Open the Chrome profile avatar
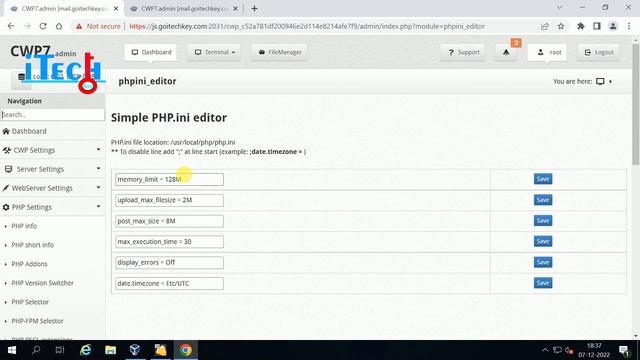 613,26
